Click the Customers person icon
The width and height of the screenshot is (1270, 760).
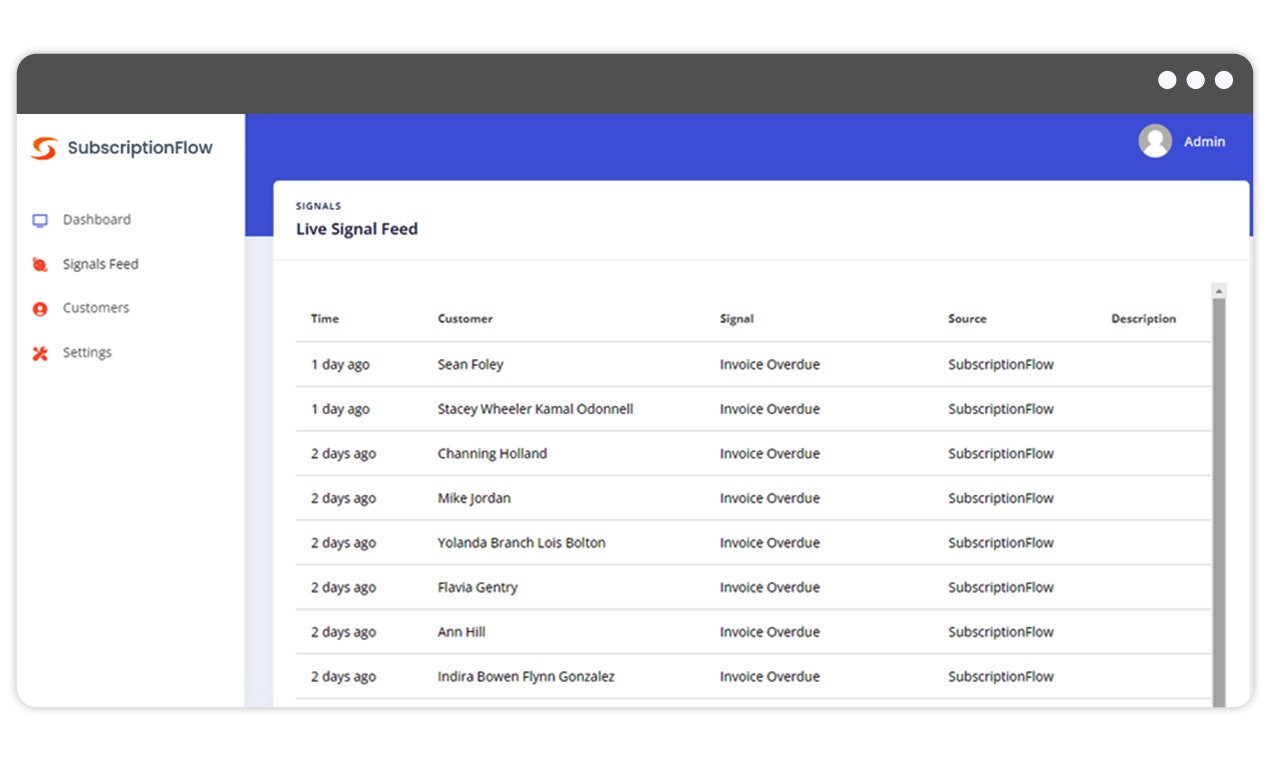click(40, 309)
